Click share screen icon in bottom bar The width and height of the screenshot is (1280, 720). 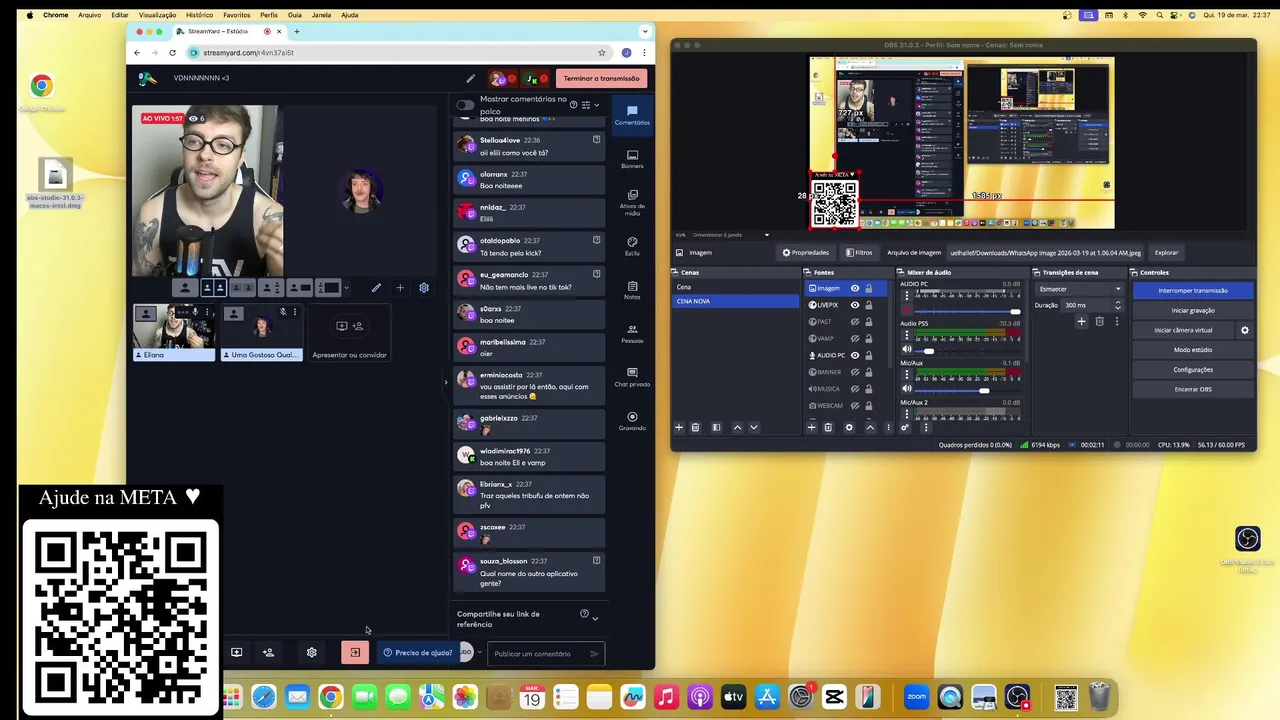(237, 653)
